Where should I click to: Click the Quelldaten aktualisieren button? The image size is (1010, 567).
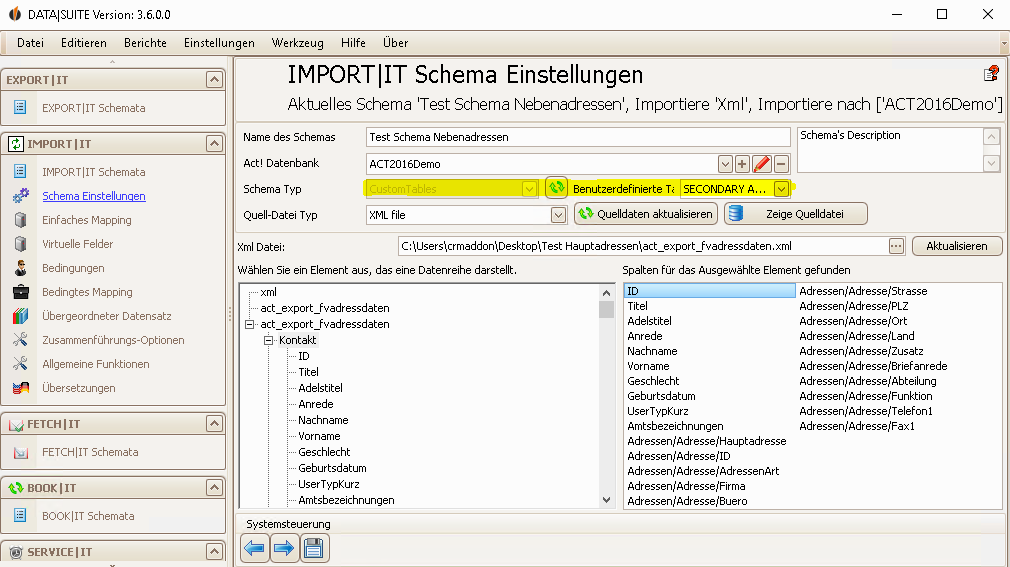pos(645,214)
